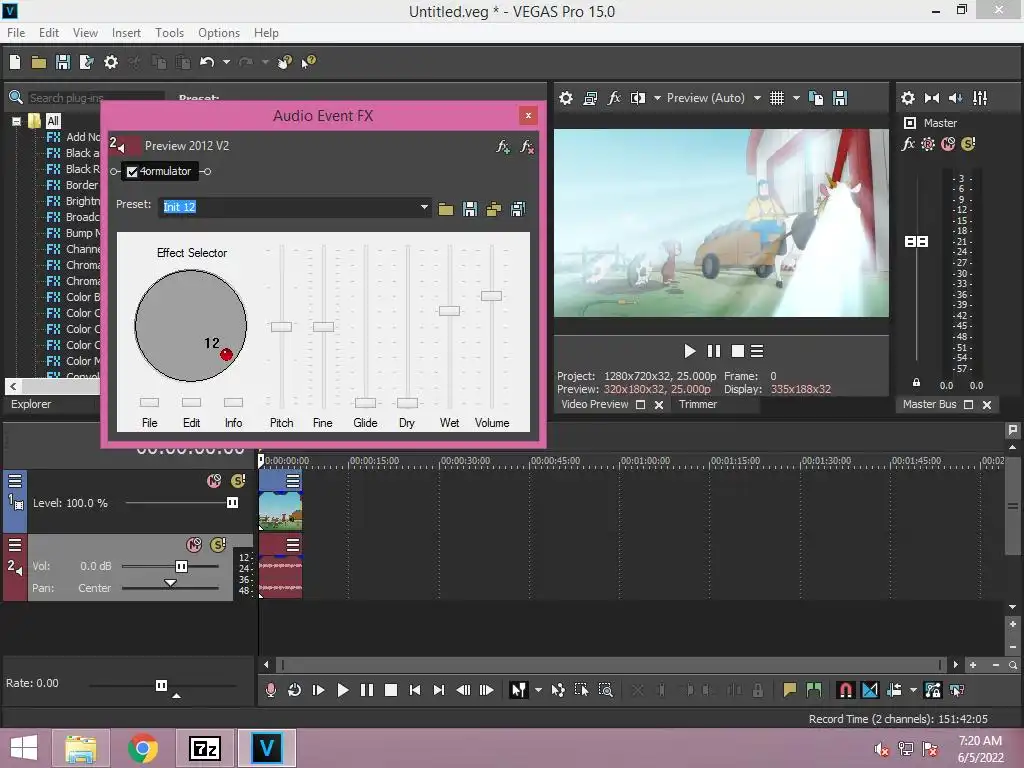Screen dimensions: 1024x768
Task: Insert a marker with the timeline toolbar icon
Action: coord(790,690)
